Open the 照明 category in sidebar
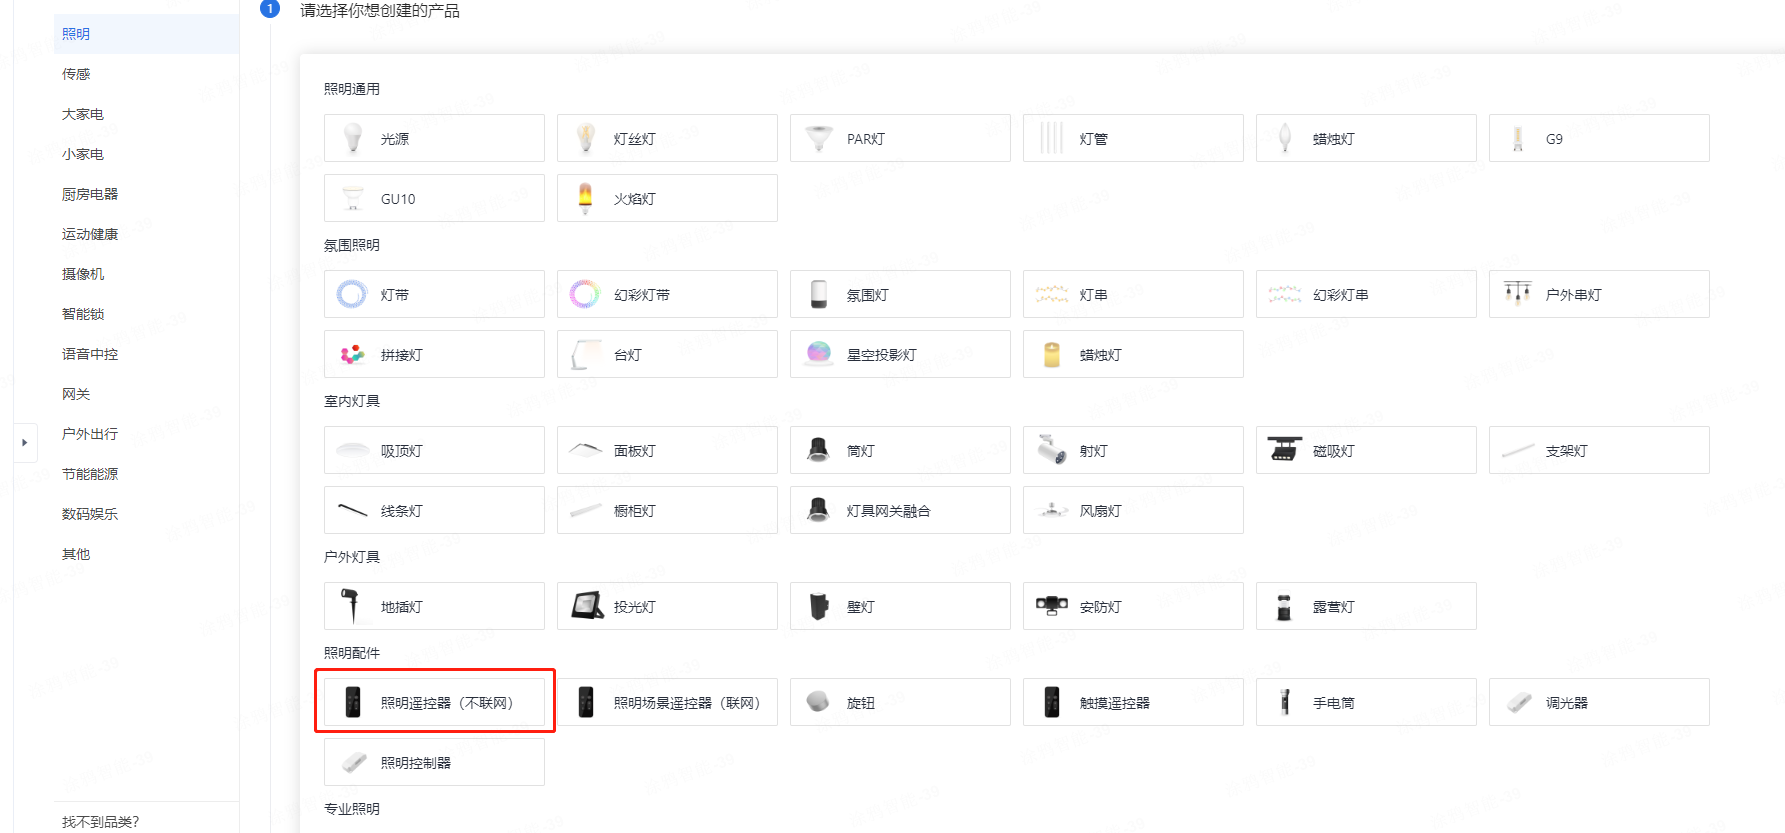Image resolution: width=1785 pixels, height=833 pixels. 146,34
